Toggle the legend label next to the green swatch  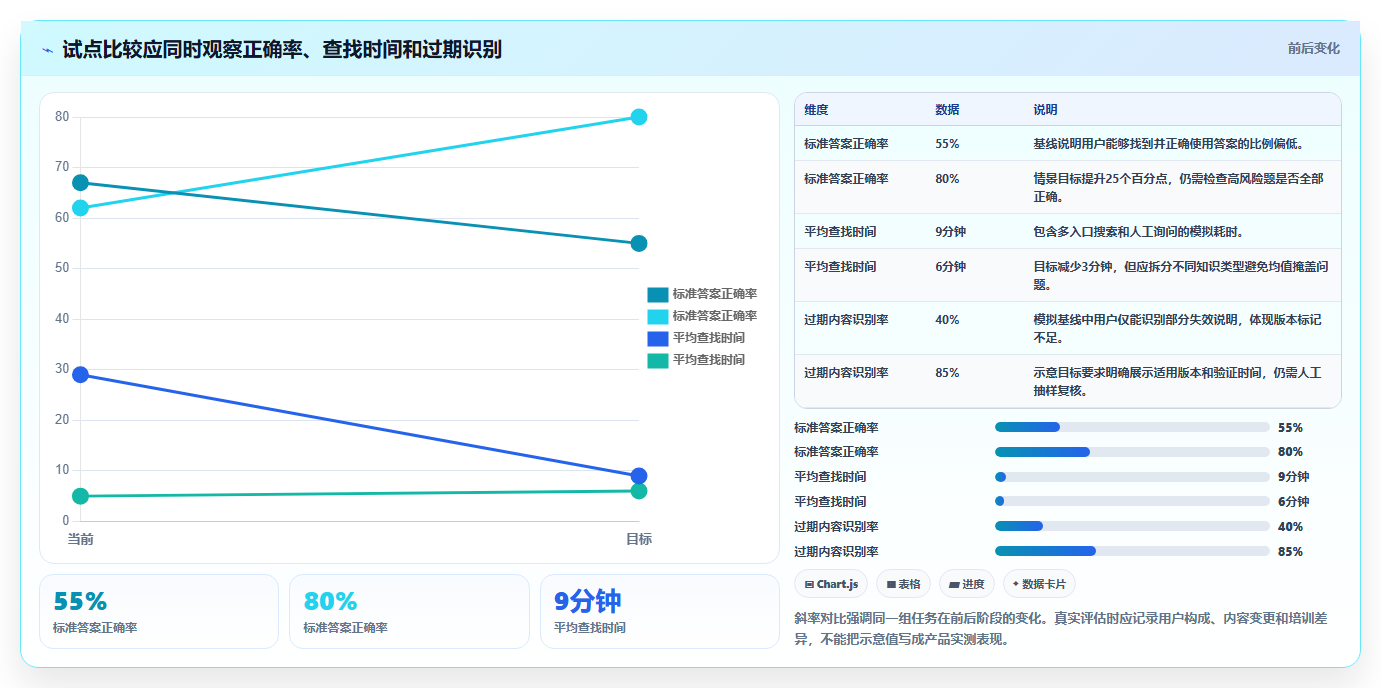click(708, 360)
